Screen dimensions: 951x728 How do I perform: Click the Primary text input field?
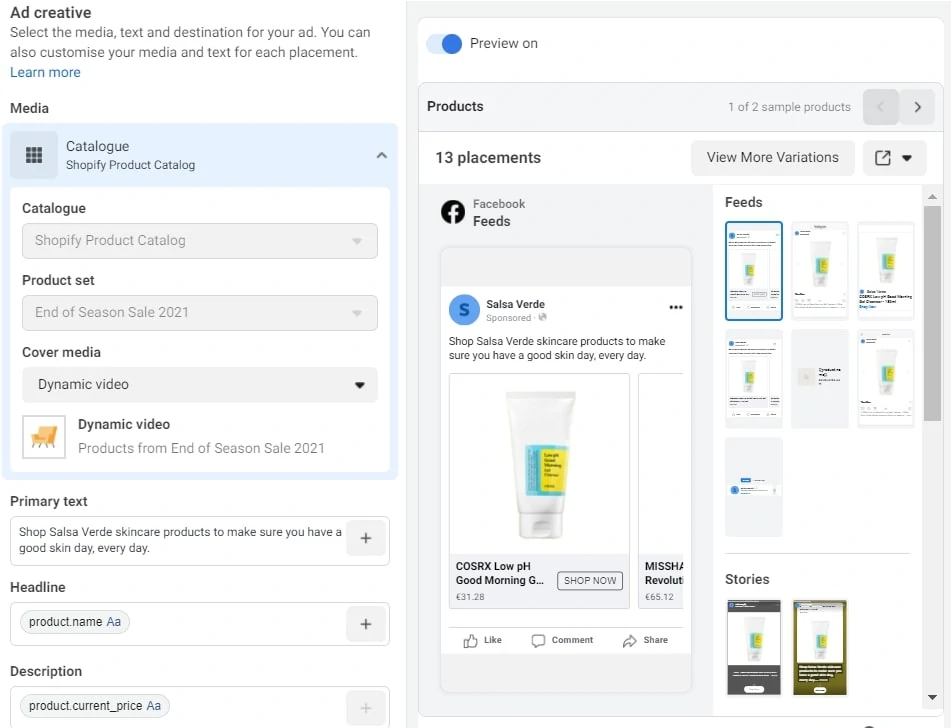tap(180, 540)
